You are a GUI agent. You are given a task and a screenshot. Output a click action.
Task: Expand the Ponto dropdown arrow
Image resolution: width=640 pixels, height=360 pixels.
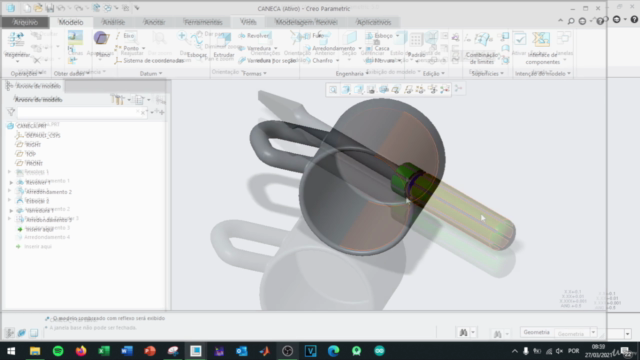[x=143, y=48]
